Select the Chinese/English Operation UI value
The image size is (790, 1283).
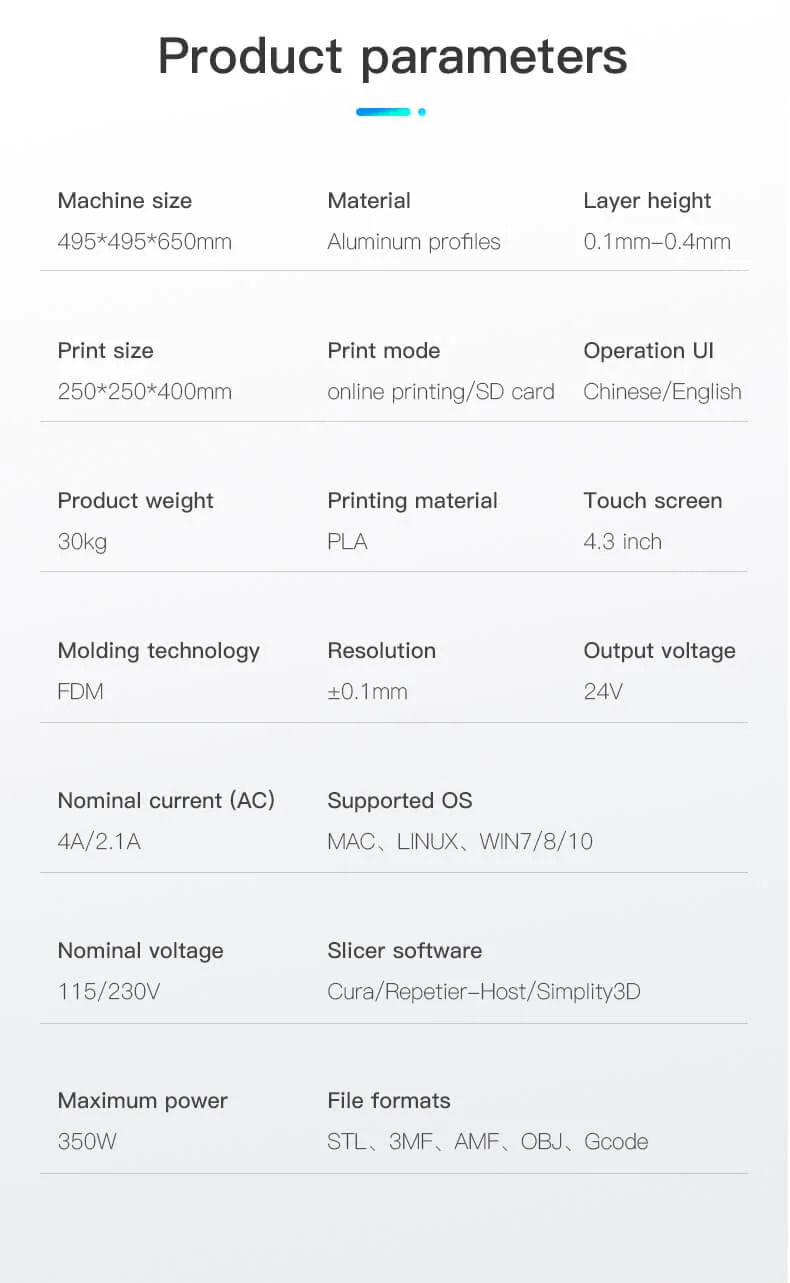(x=663, y=392)
